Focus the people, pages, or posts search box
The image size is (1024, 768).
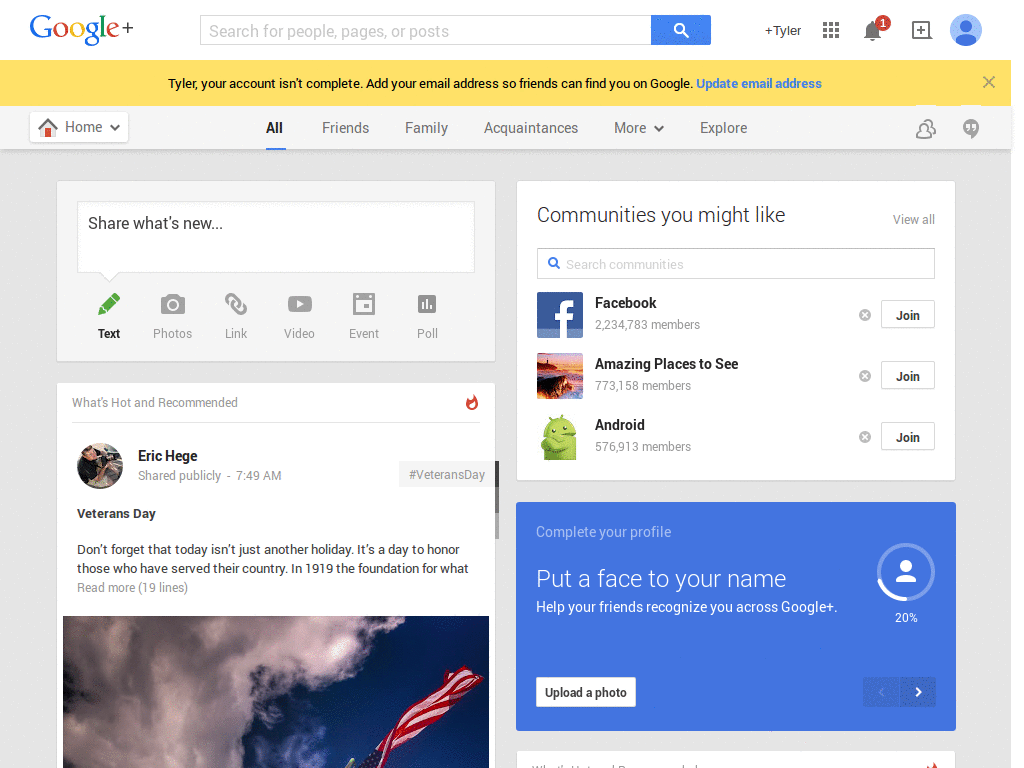click(426, 30)
